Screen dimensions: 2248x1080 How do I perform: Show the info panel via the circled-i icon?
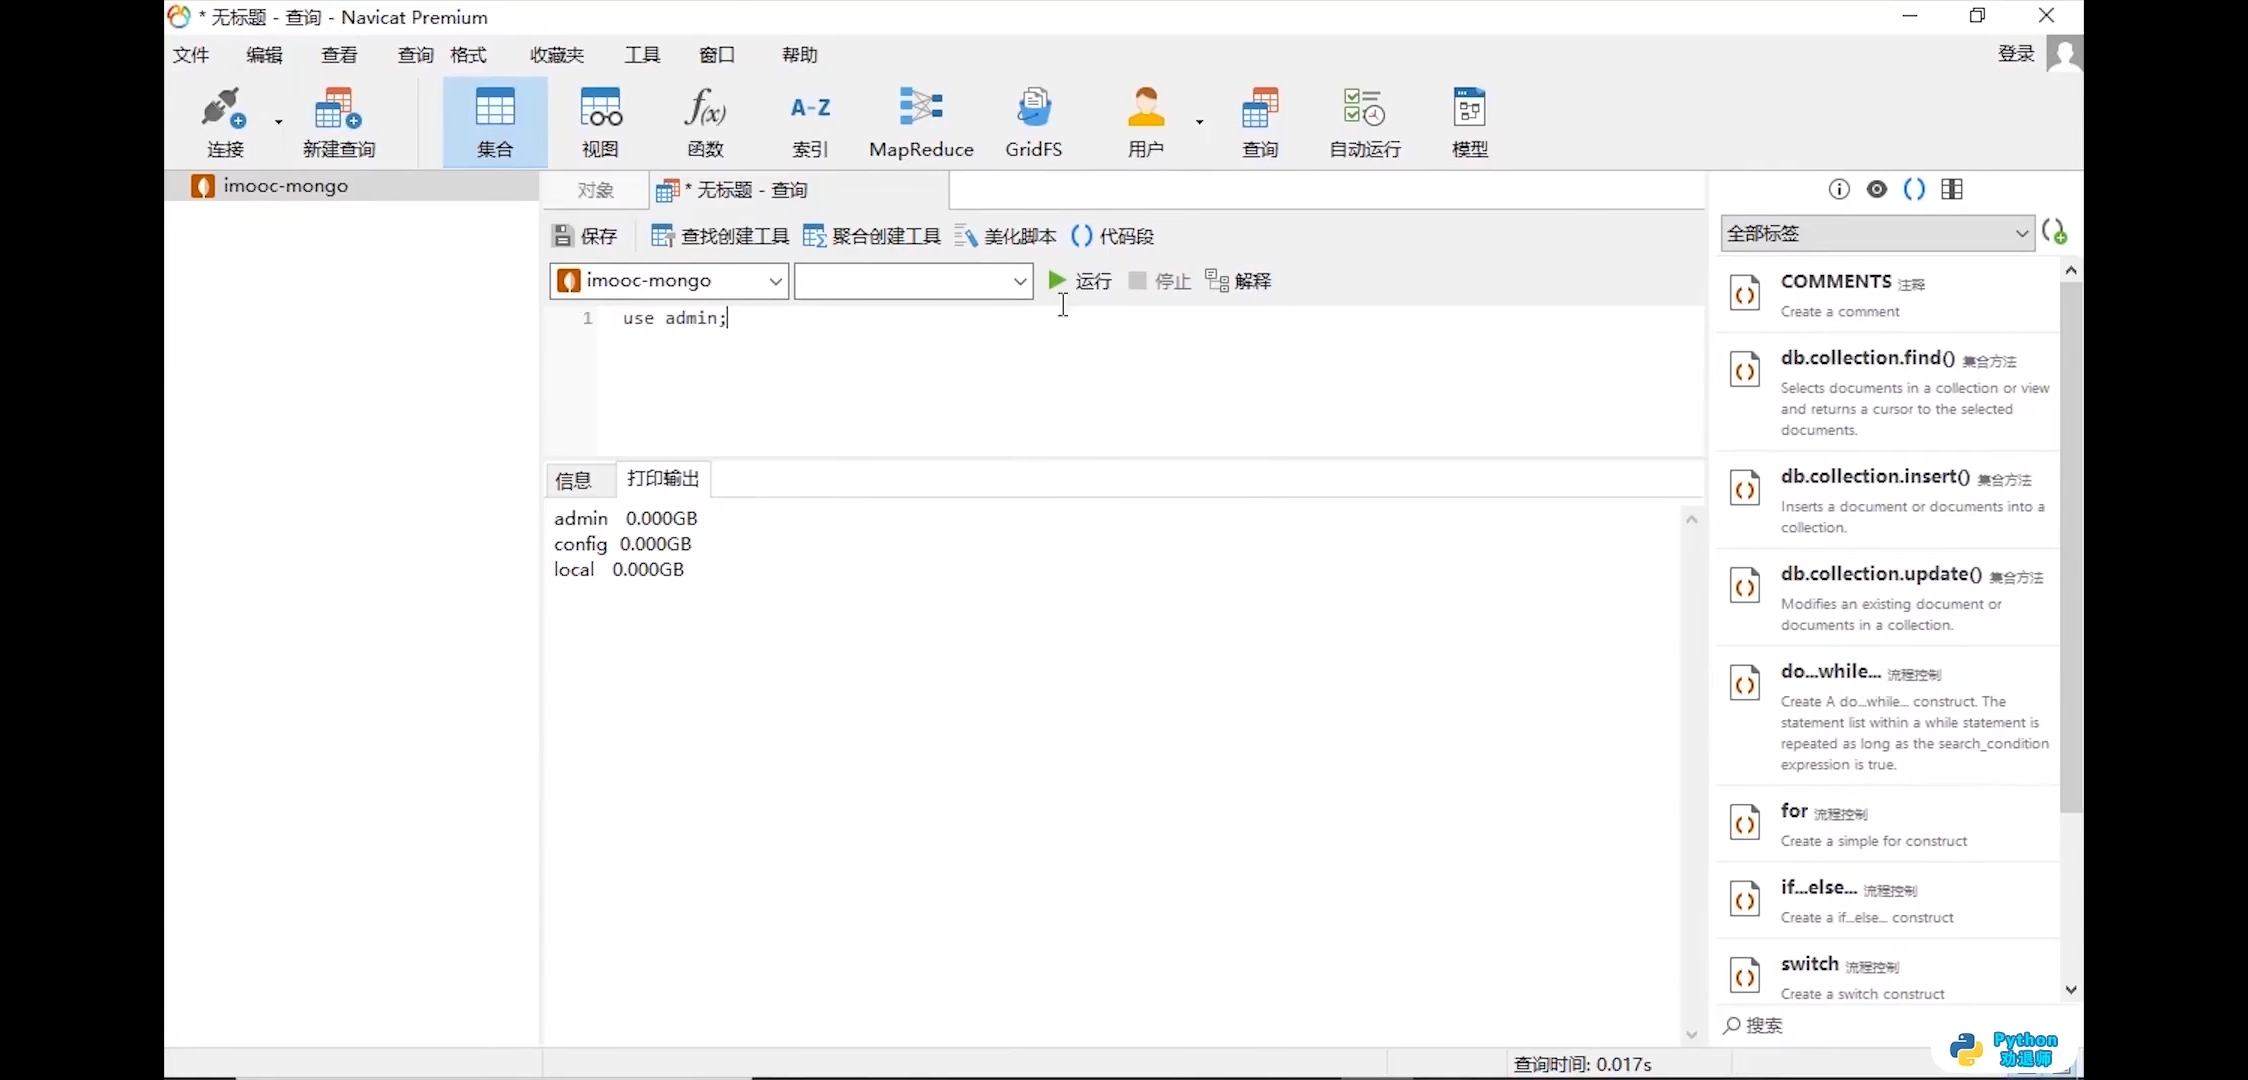pyautogui.click(x=1839, y=189)
